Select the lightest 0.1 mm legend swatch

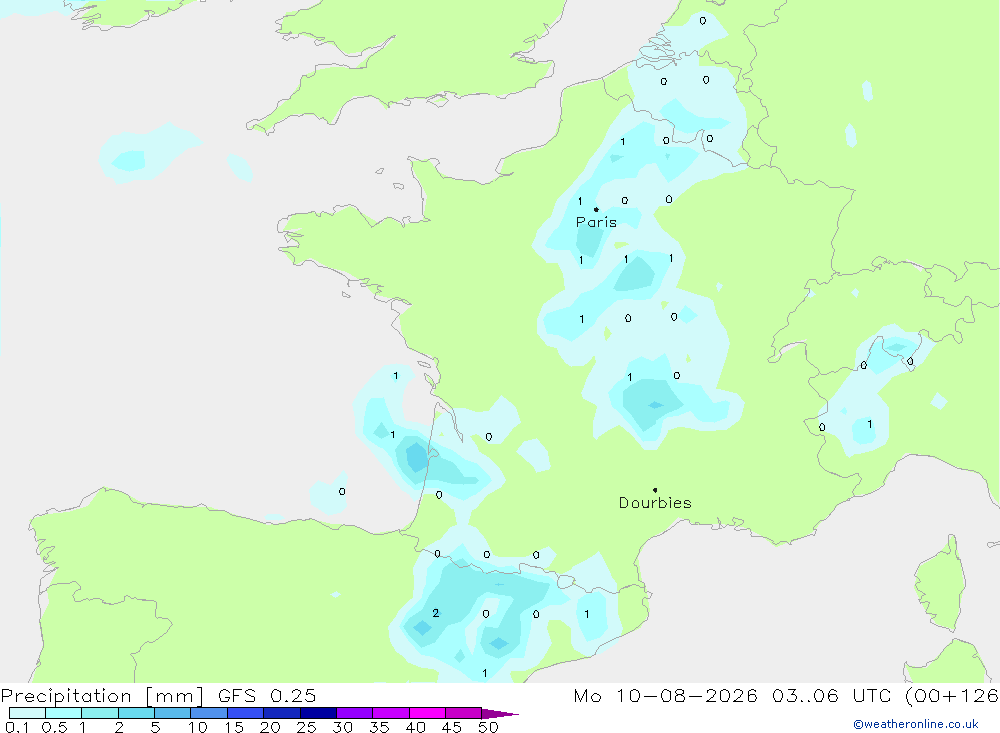[x=27, y=713]
